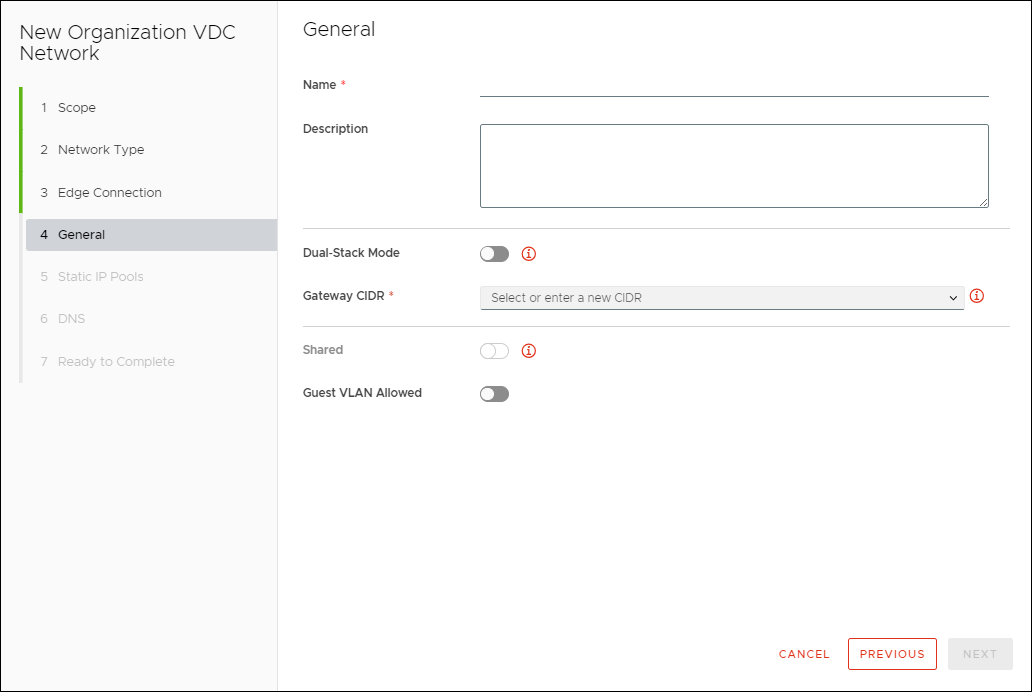The image size is (1032, 692).
Task: Click the Previous button
Action: (892, 654)
